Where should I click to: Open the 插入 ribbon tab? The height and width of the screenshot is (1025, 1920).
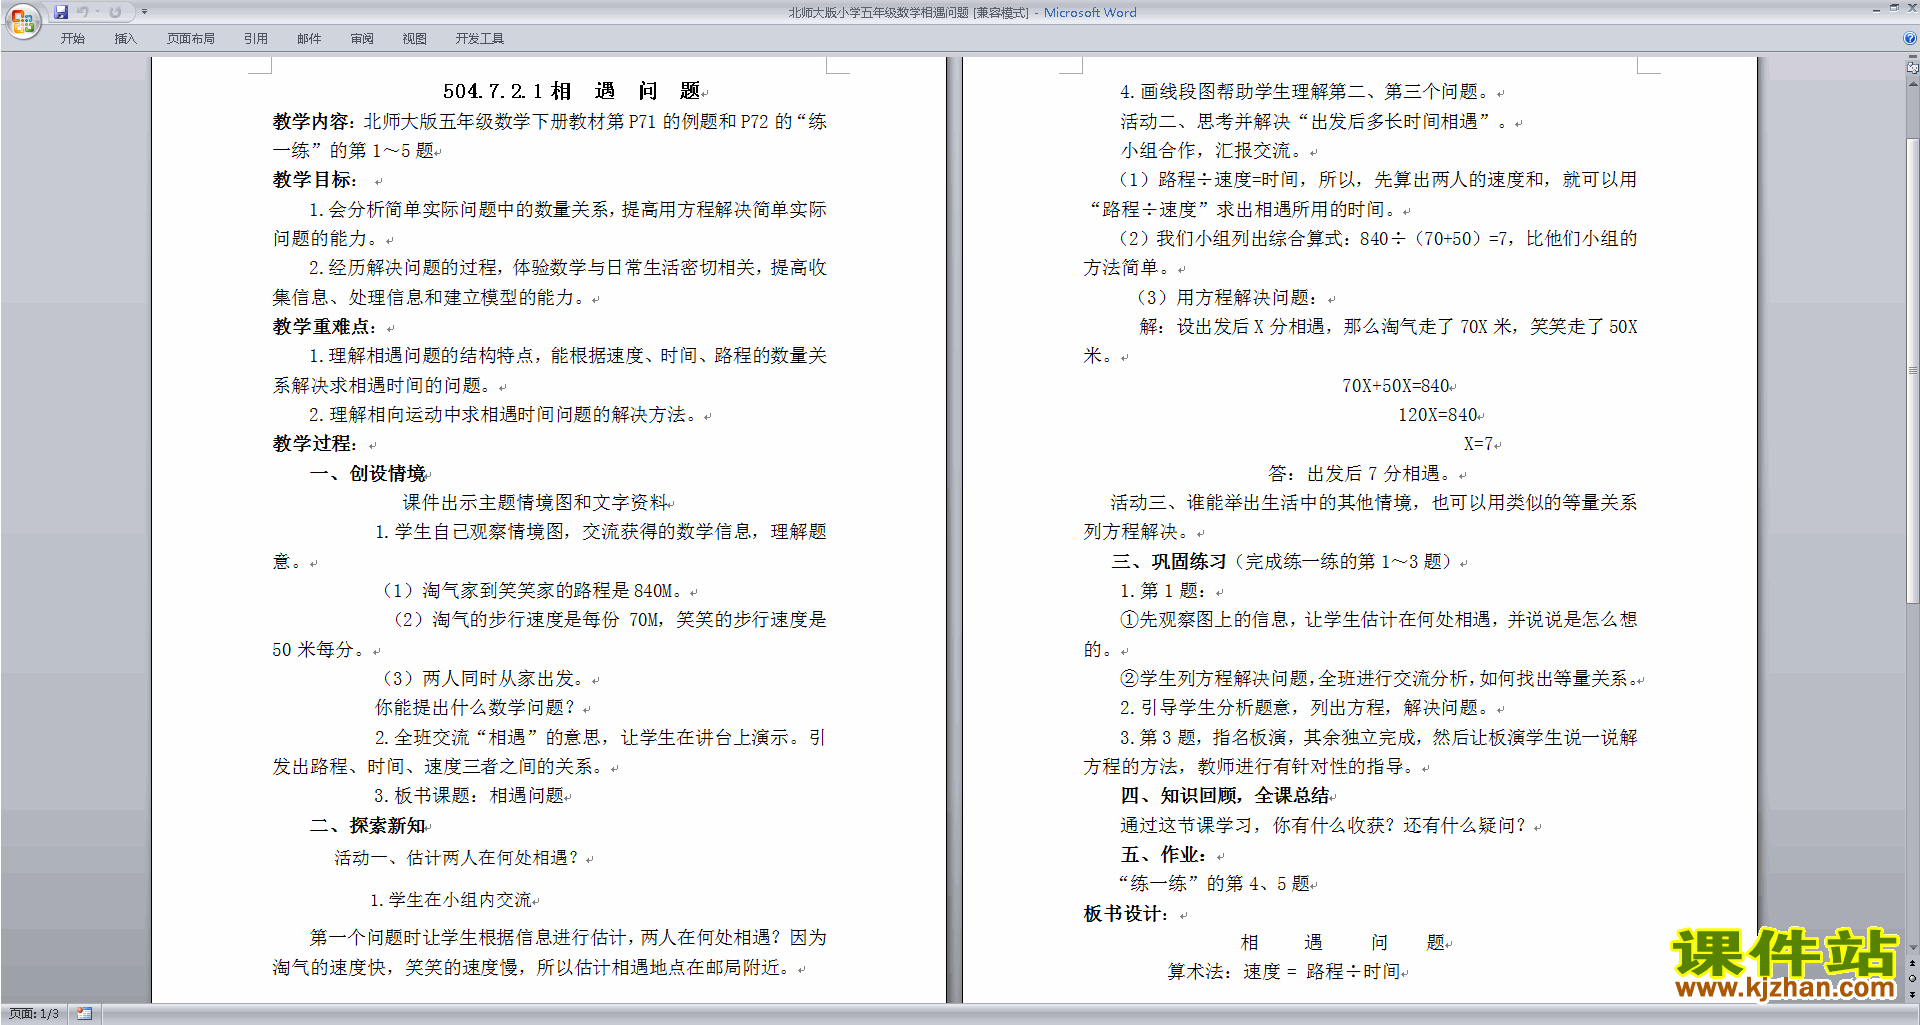click(x=125, y=38)
